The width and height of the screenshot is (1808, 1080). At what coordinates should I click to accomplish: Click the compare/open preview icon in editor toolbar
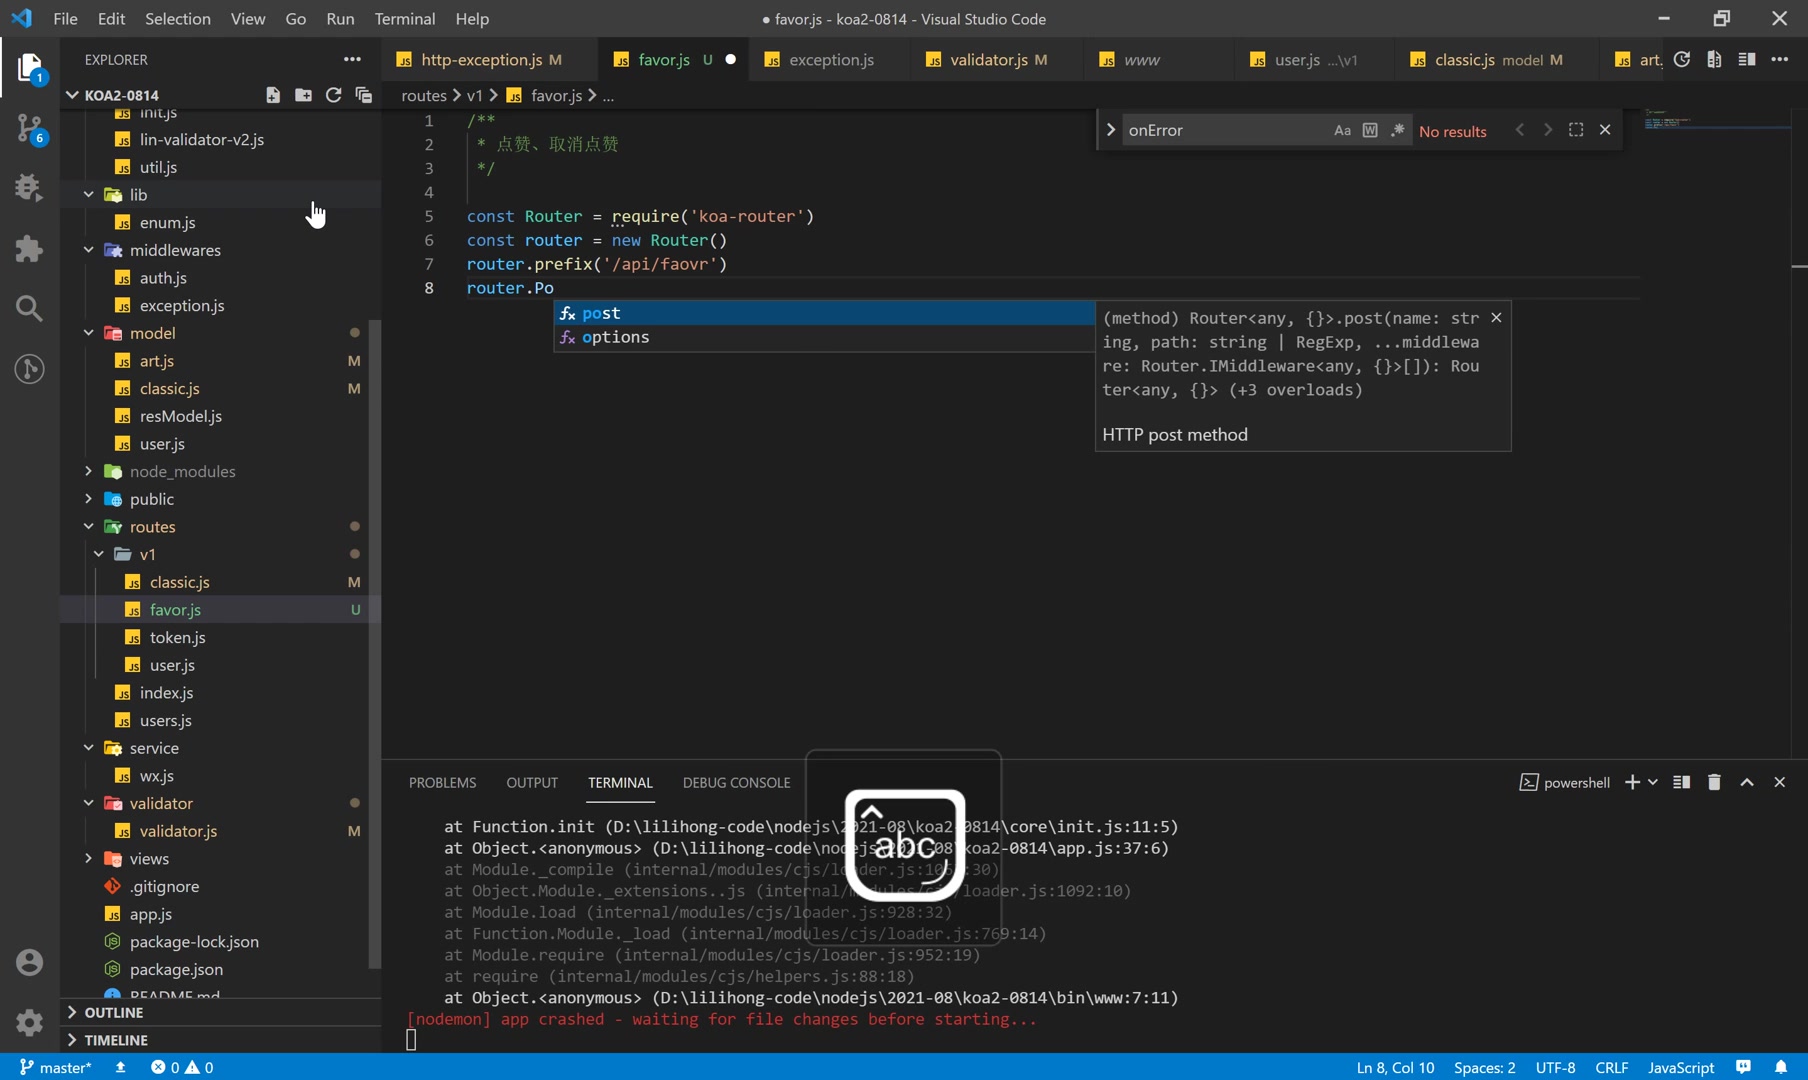1714,59
